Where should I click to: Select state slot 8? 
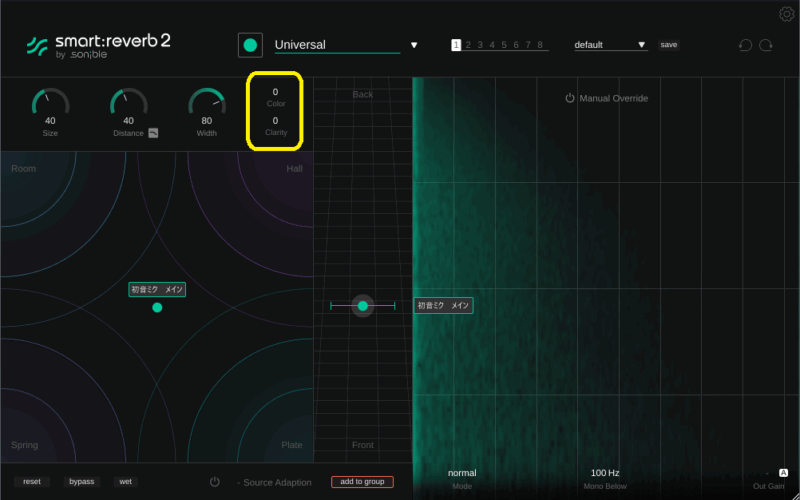[x=540, y=45]
